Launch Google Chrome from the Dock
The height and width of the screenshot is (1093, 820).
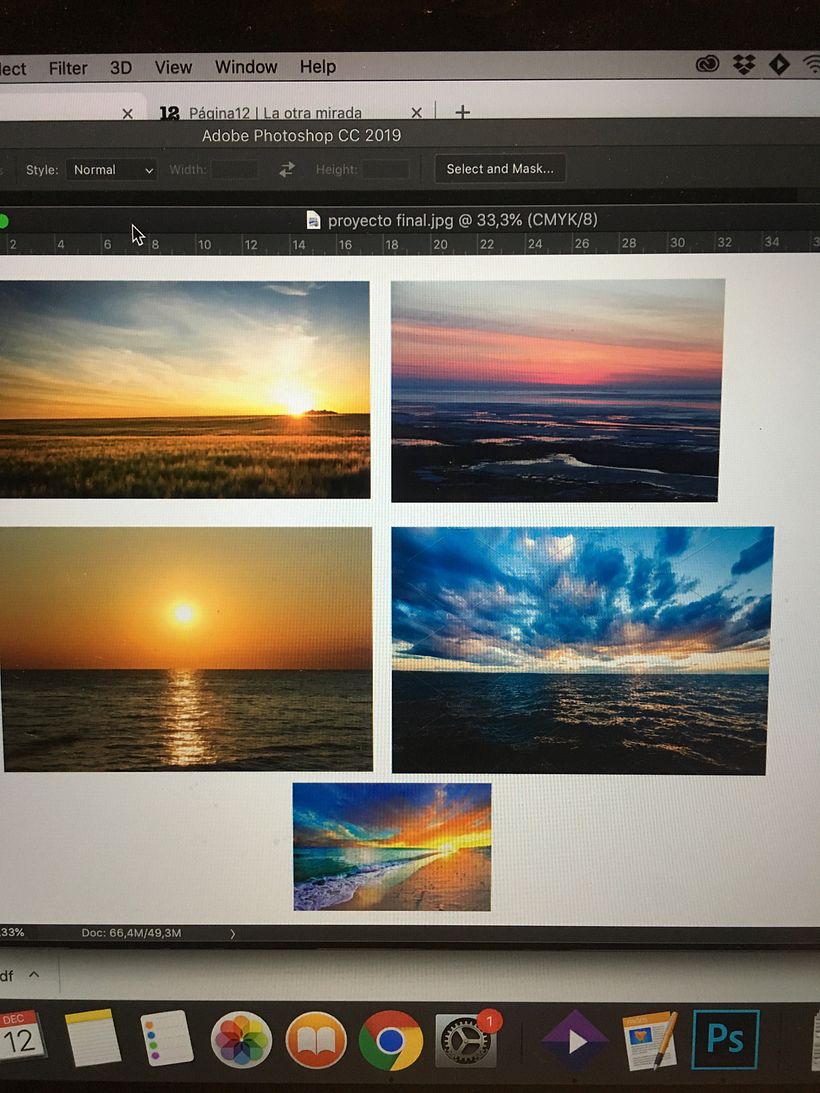click(390, 1040)
